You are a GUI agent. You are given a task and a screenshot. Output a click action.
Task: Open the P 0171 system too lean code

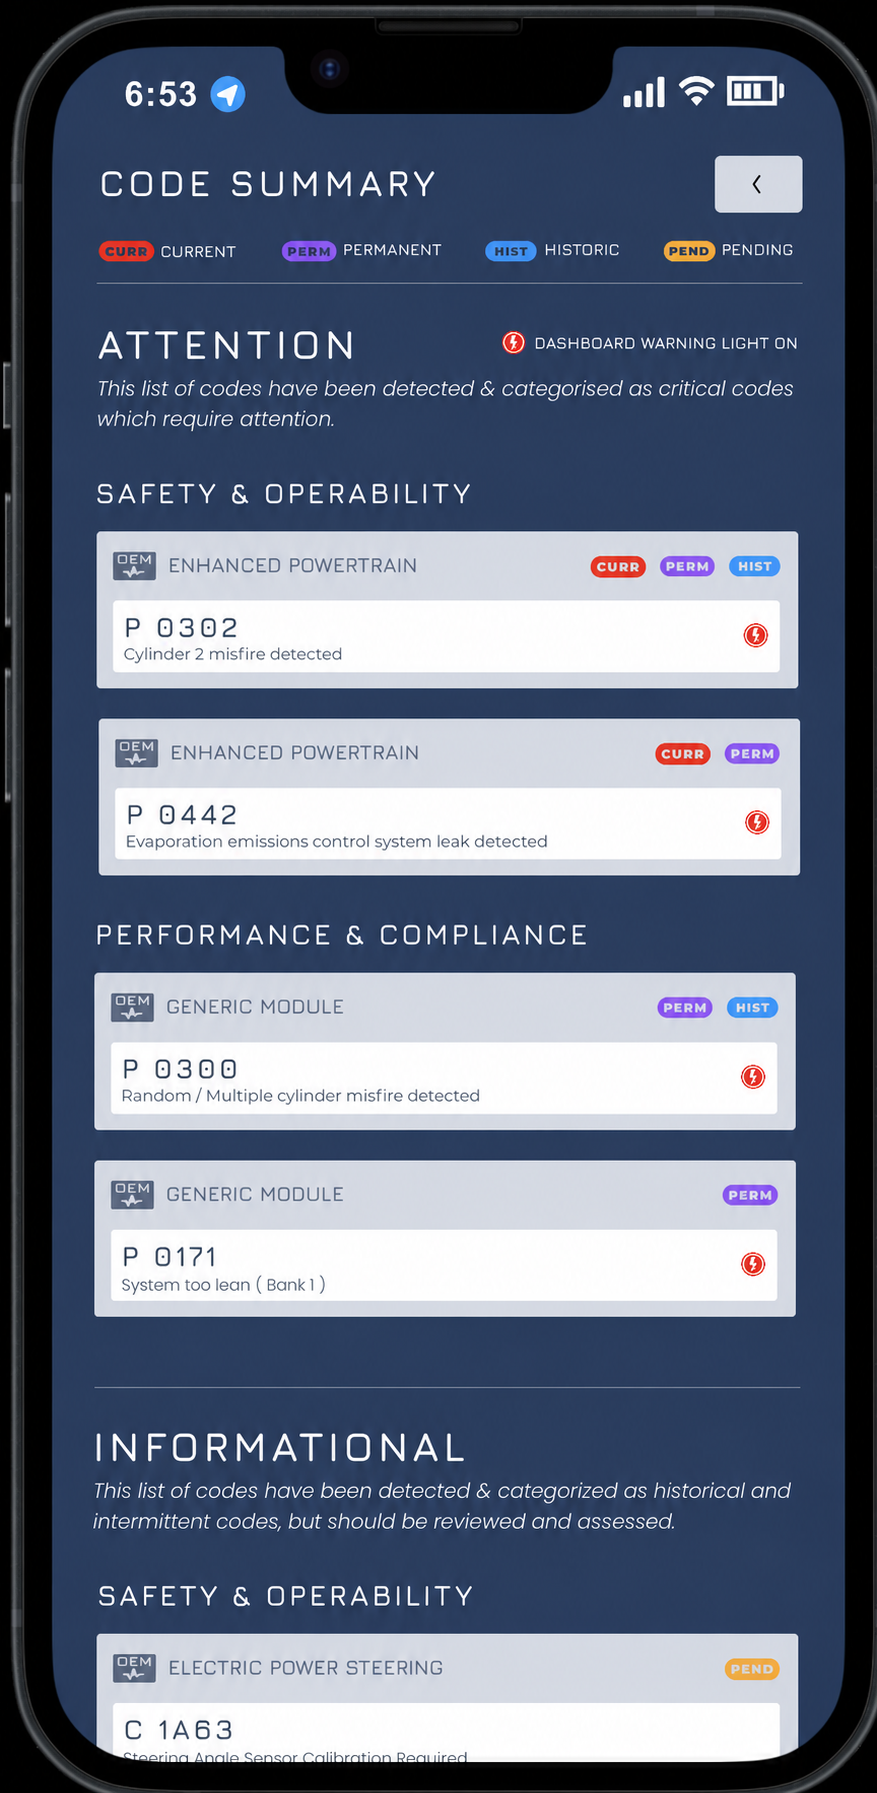click(x=444, y=1265)
